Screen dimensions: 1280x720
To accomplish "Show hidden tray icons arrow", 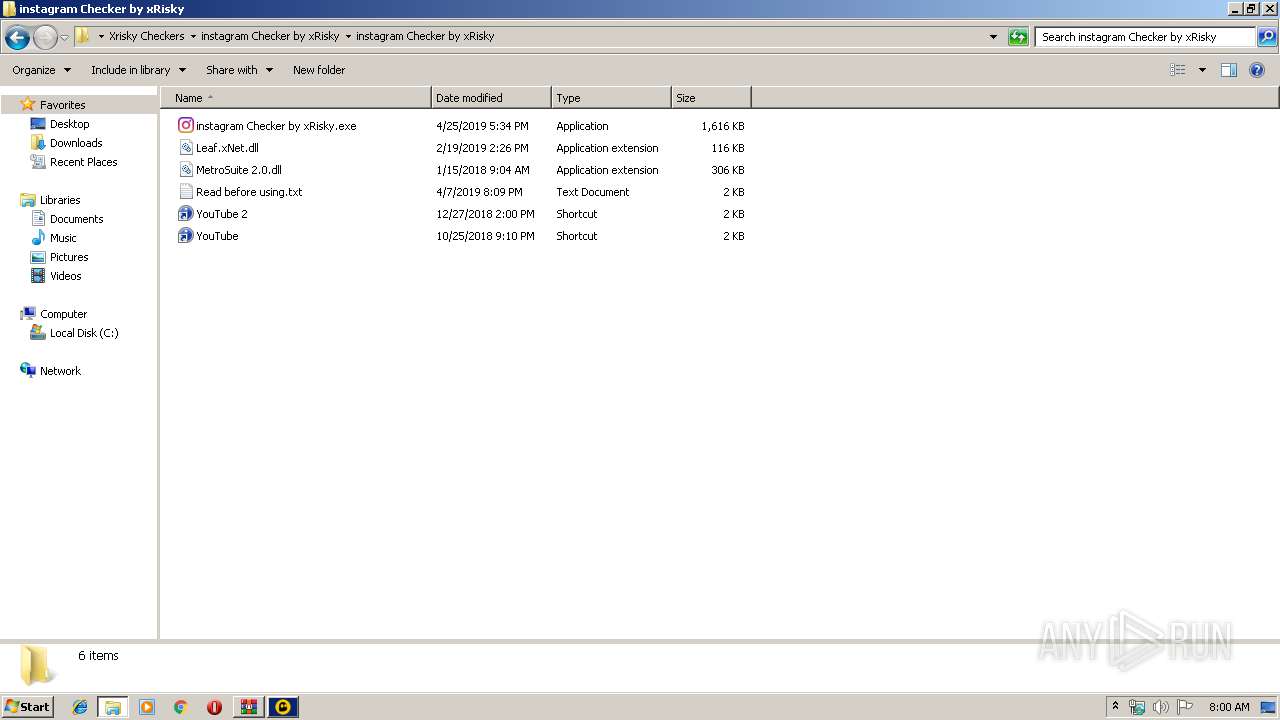I will pyautogui.click(x=1116, y=707).
